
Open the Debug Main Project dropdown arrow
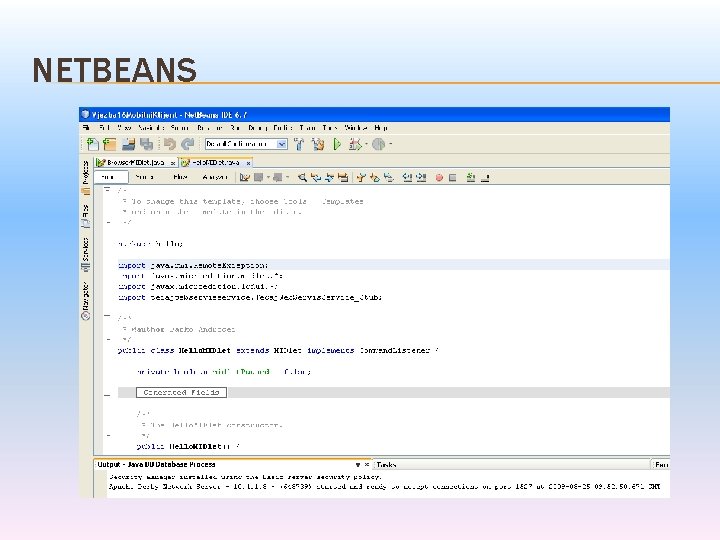[366, 144]
